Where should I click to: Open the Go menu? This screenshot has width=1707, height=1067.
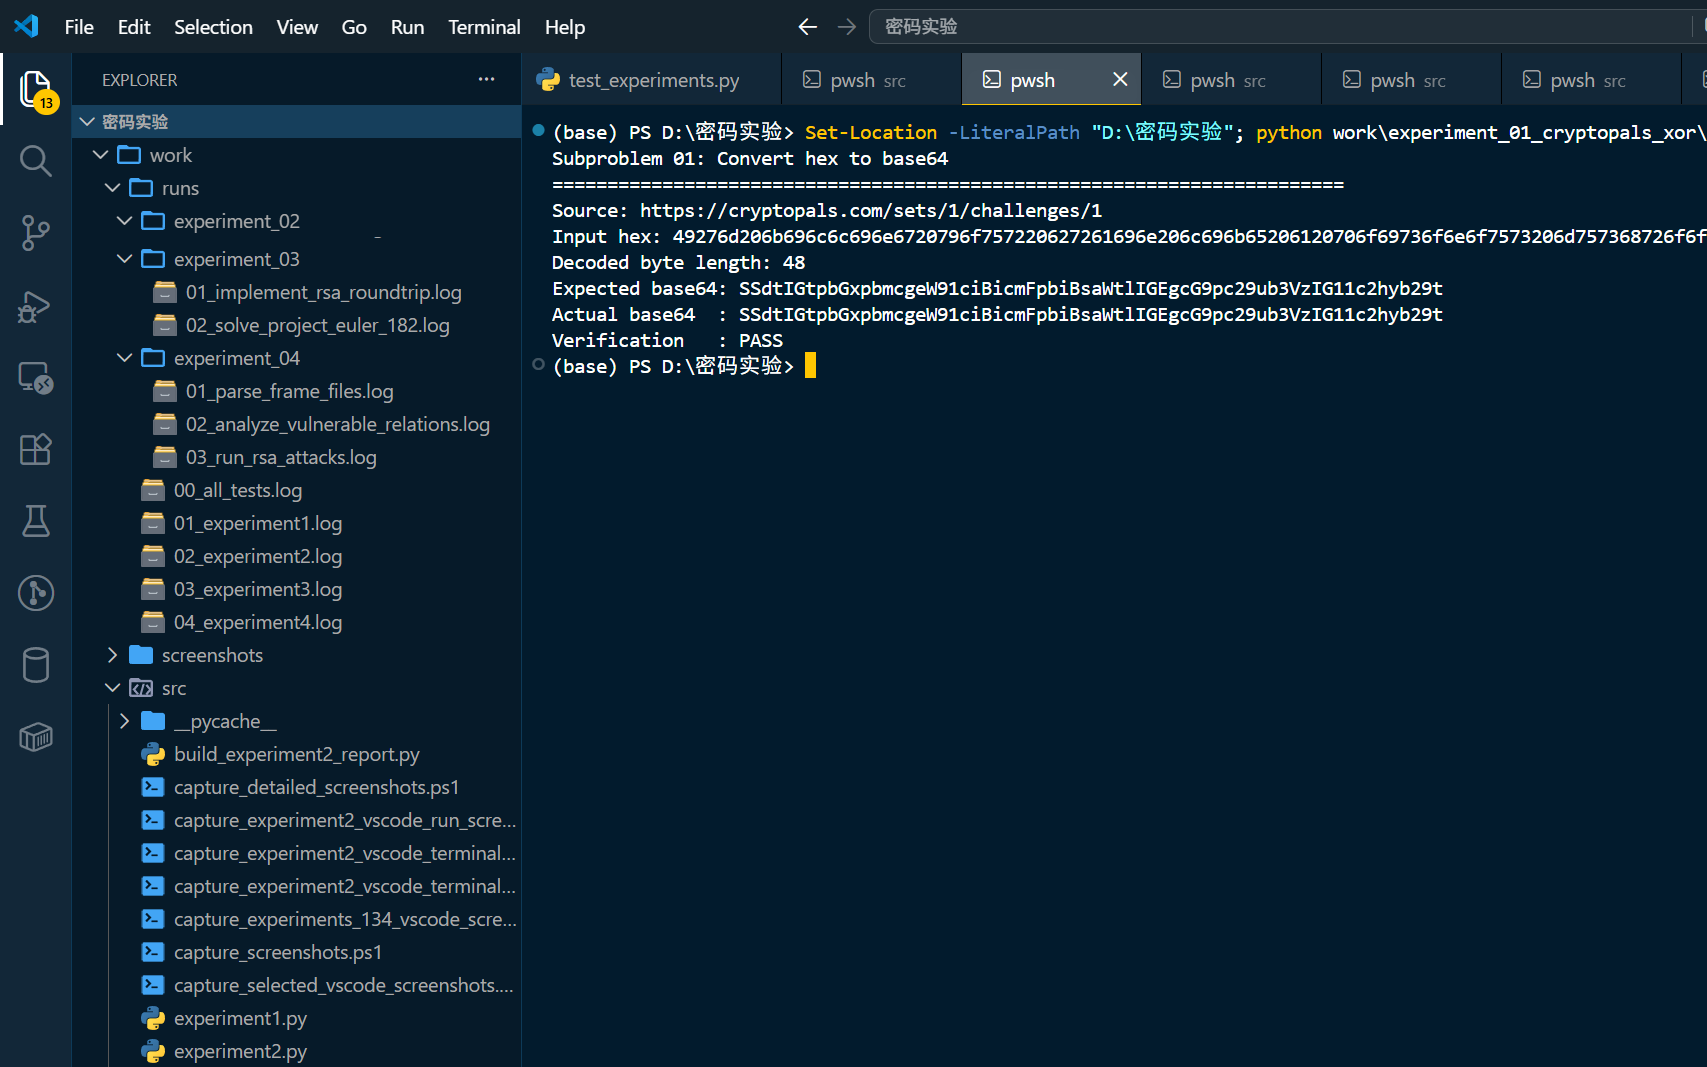coord(354,27)
